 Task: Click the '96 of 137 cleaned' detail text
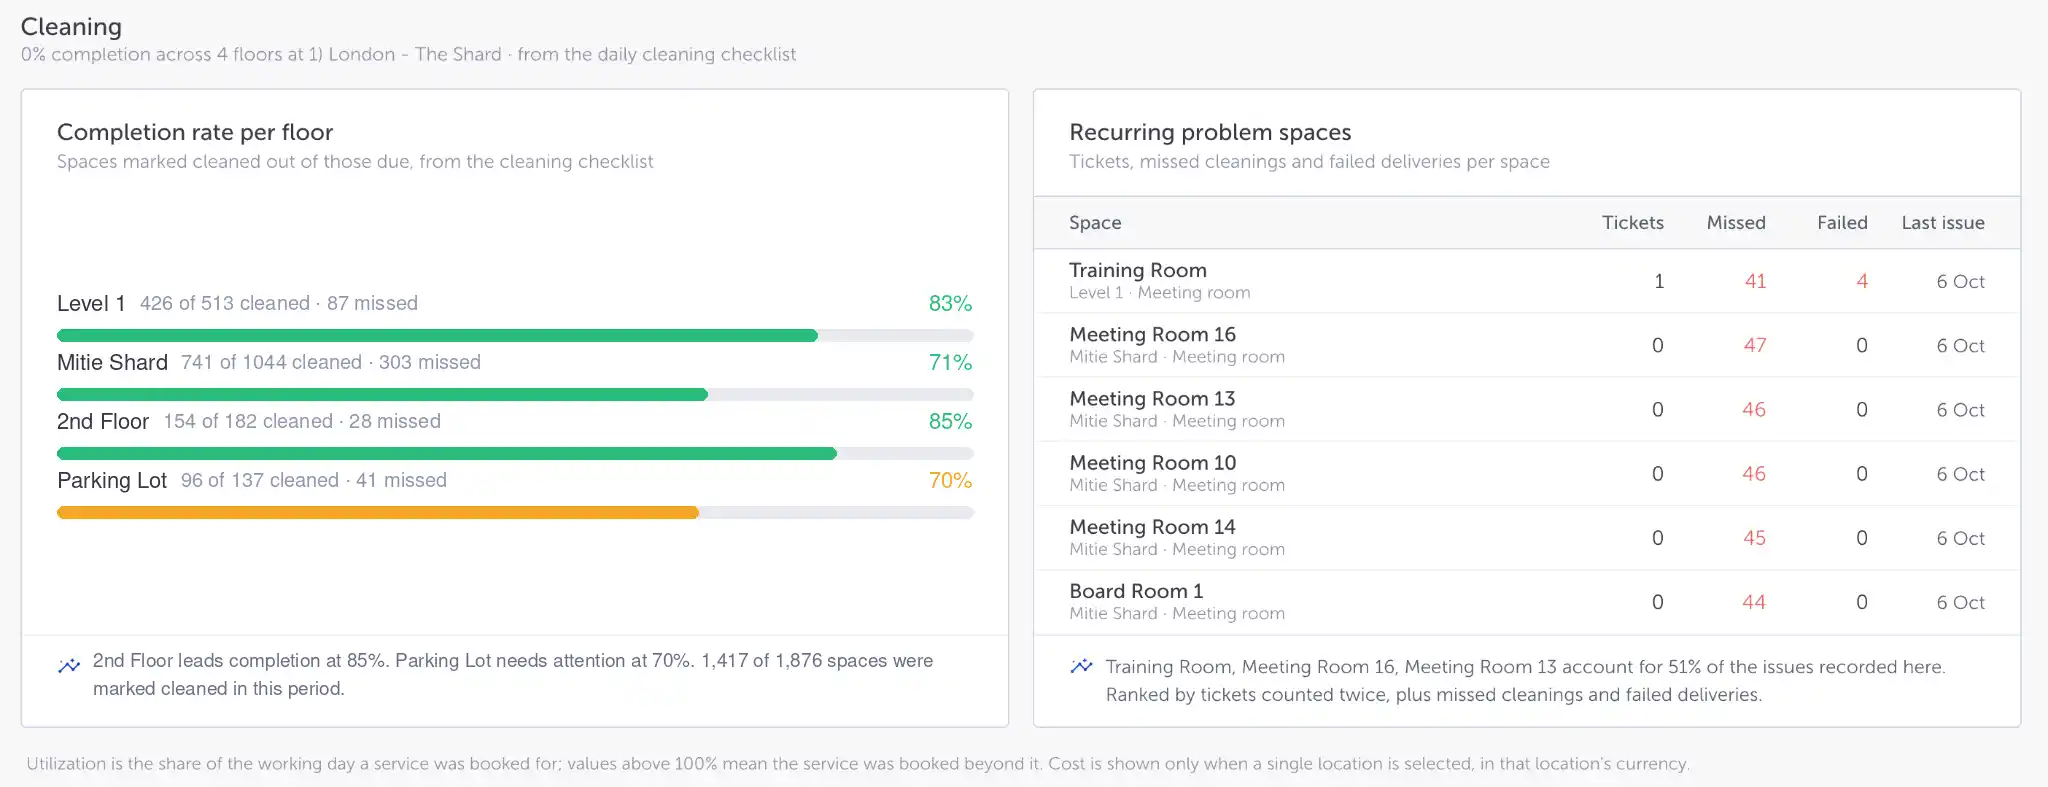tap(260, 481)
